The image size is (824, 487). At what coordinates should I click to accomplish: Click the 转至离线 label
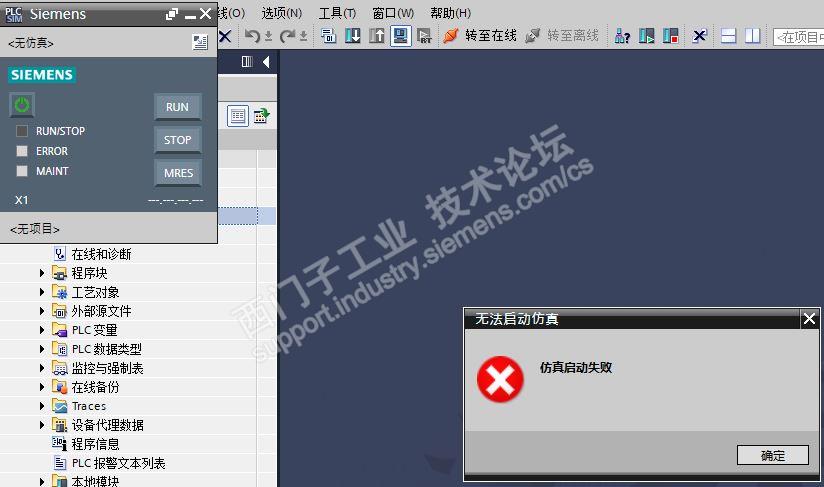[x=573, y=36]
